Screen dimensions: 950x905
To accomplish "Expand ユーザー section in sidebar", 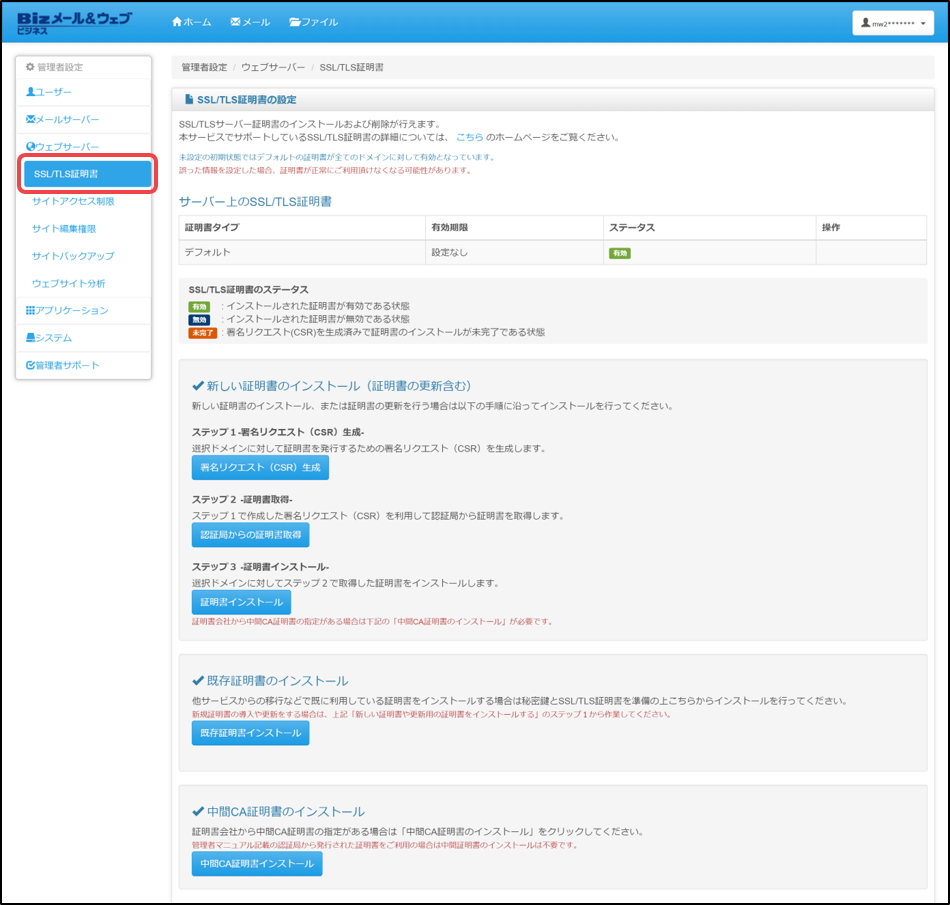I will coord(49,92).
